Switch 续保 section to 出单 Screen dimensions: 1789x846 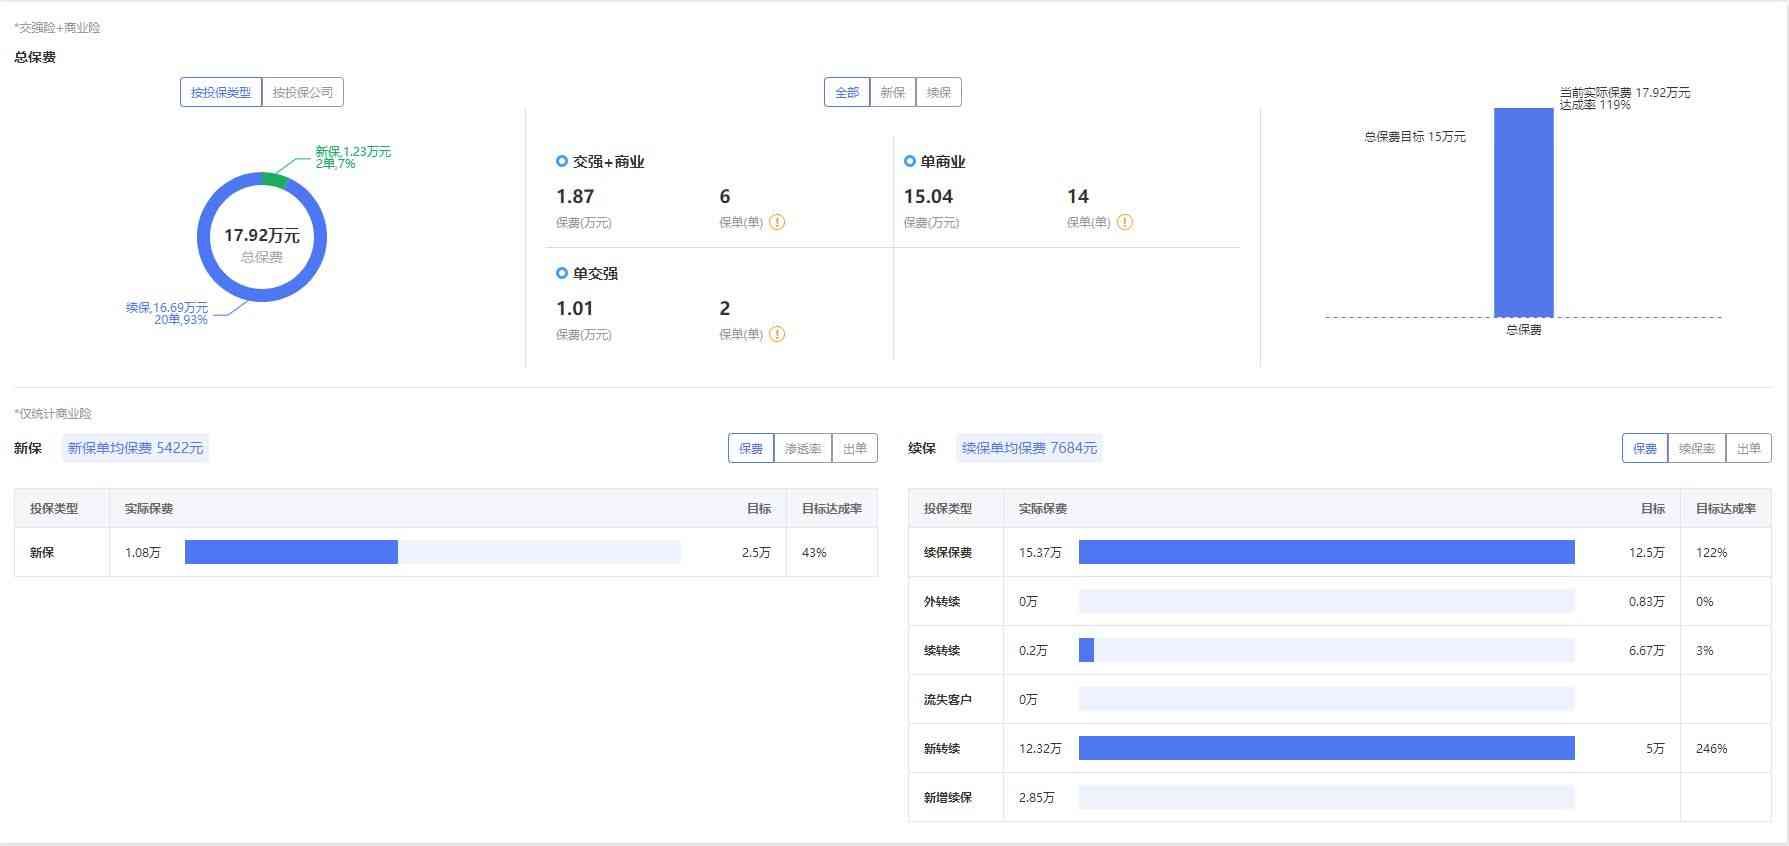(1749, 448)
